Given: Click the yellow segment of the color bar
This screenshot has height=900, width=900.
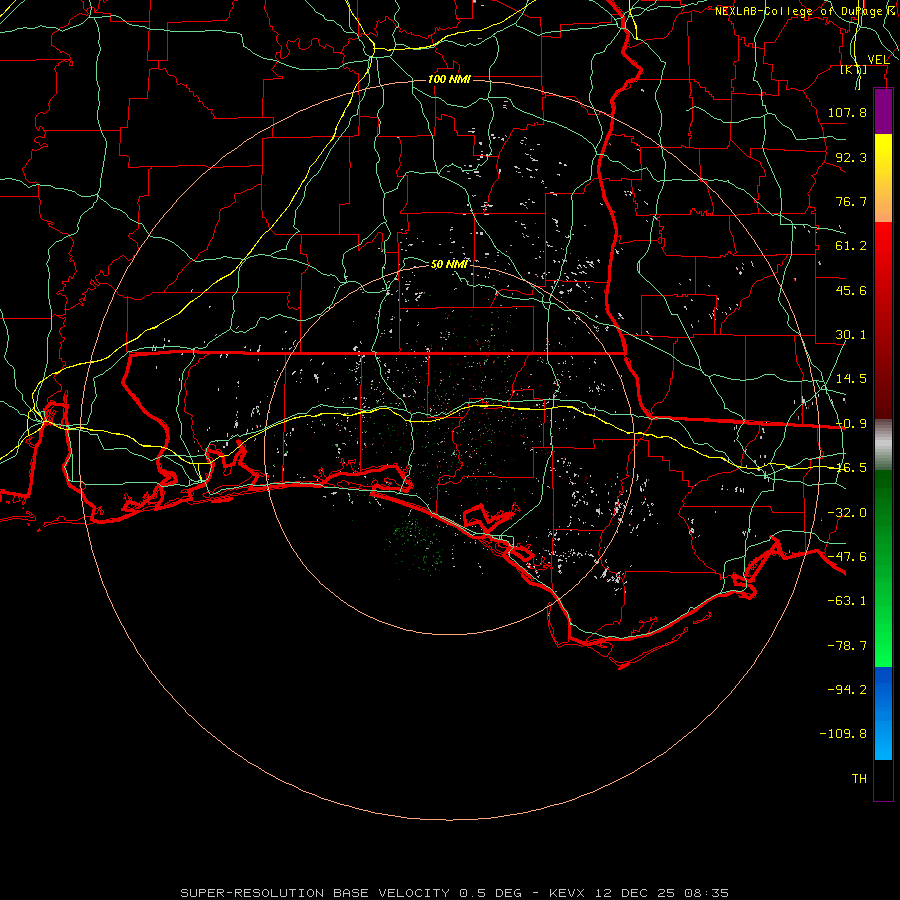Looking at the screenshot, I should 883,178.
